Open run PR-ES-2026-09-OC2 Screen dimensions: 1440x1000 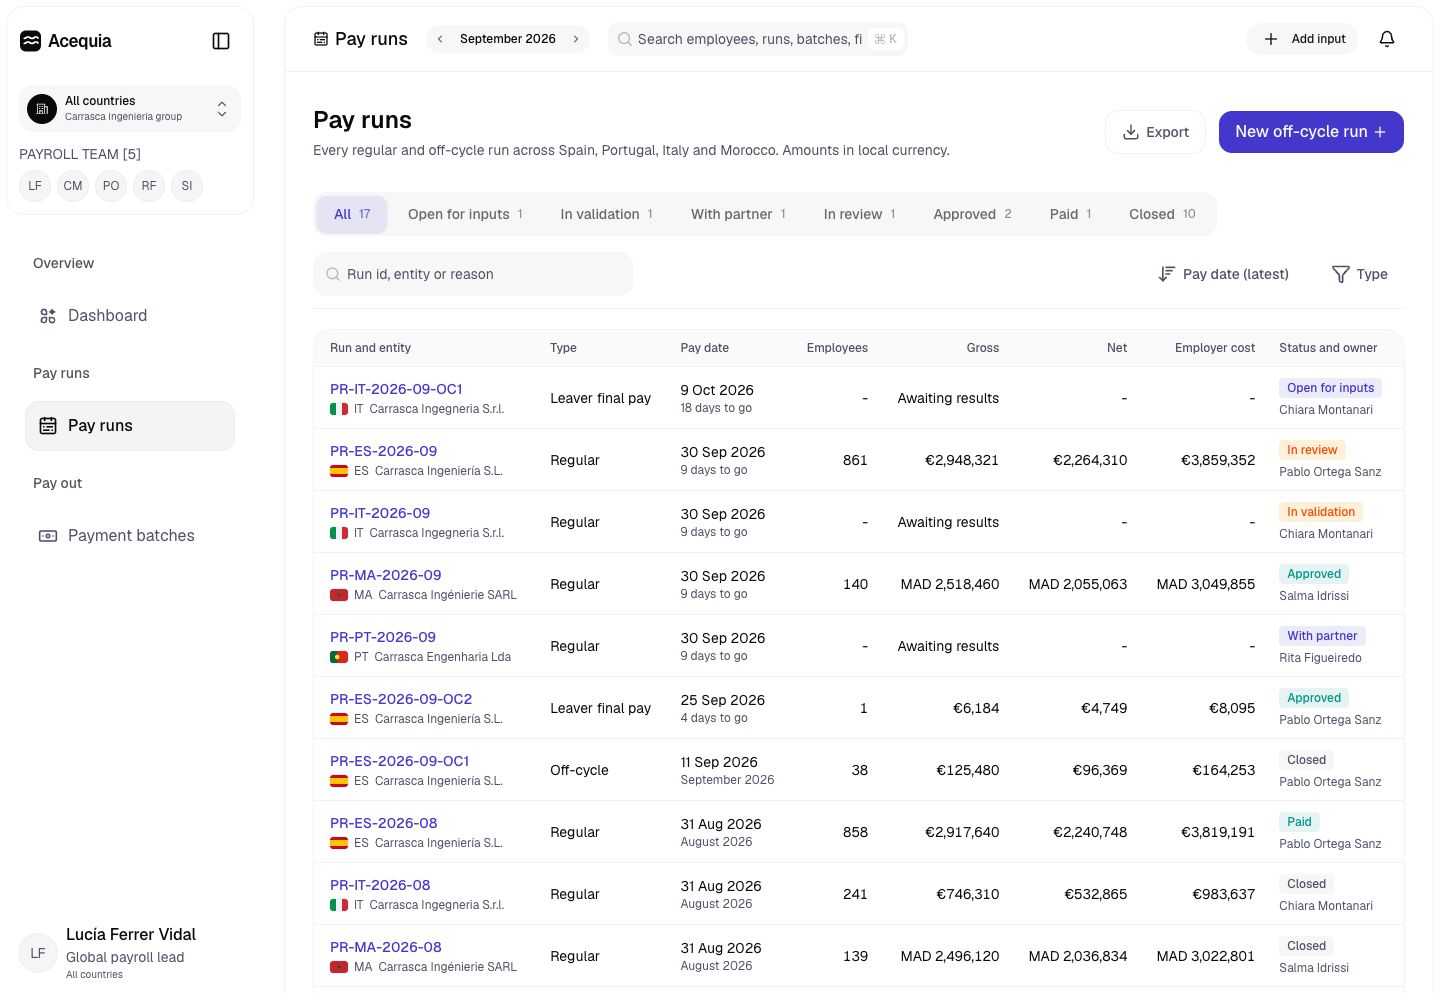401,699
